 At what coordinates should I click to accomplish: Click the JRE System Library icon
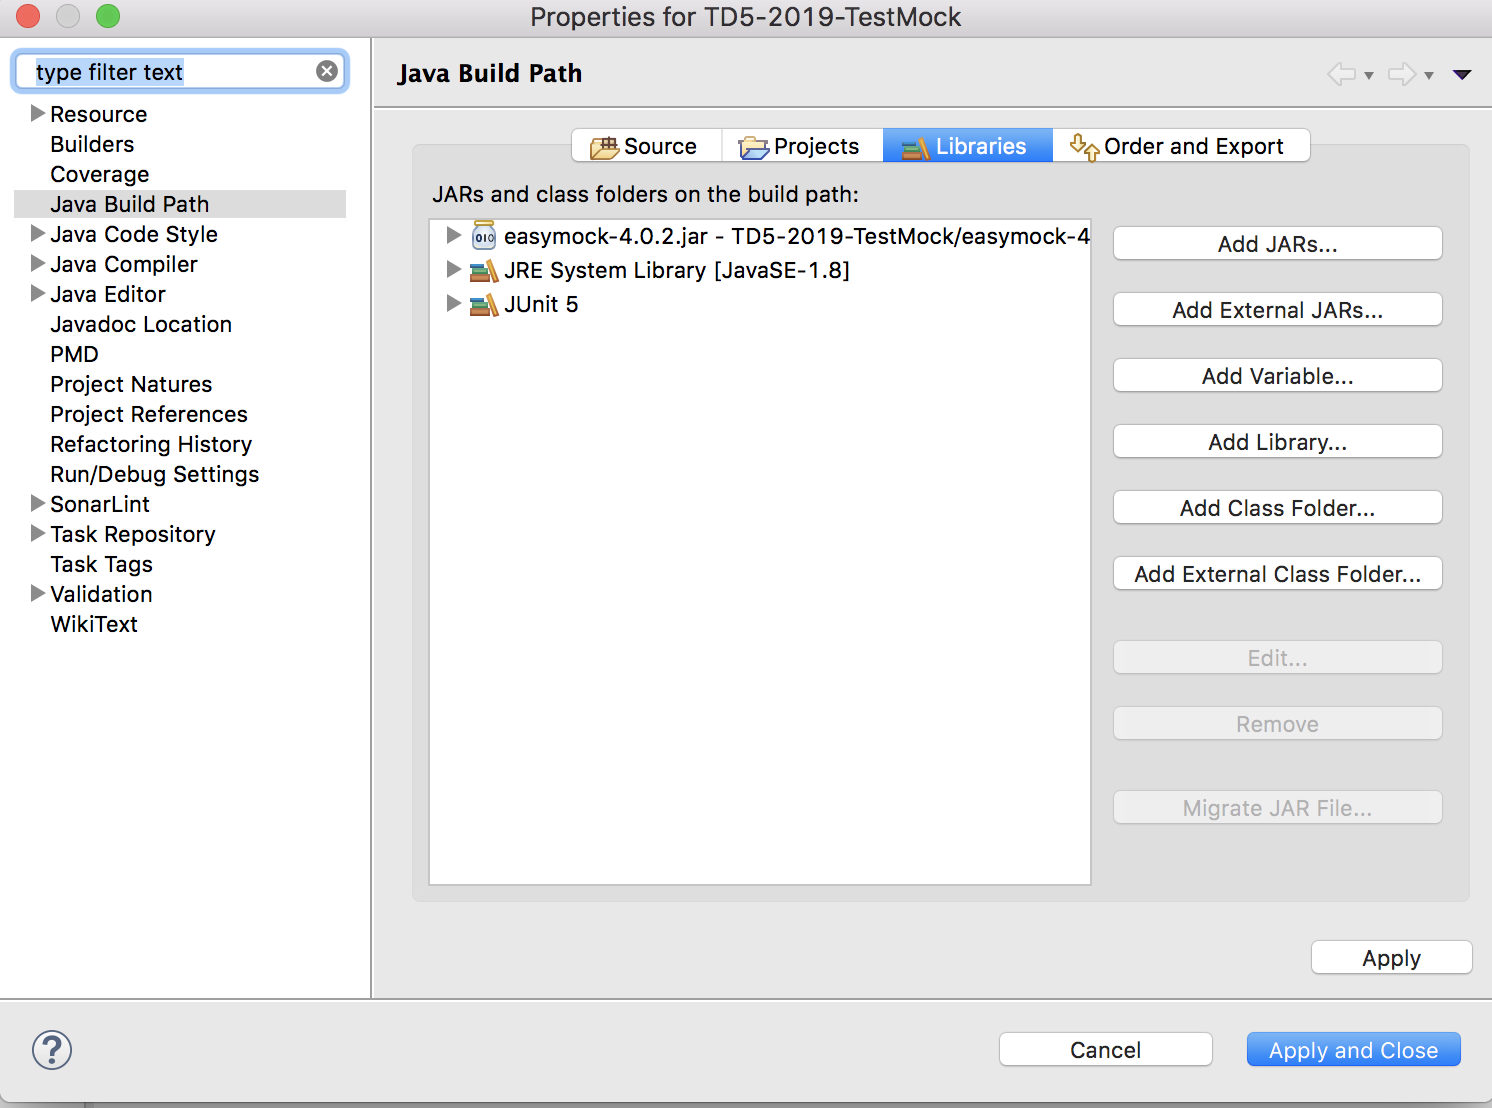484,271
